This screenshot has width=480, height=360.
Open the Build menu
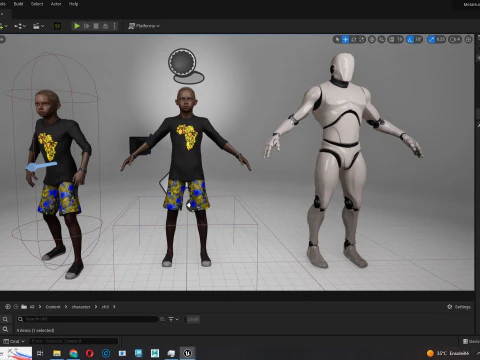18,4
